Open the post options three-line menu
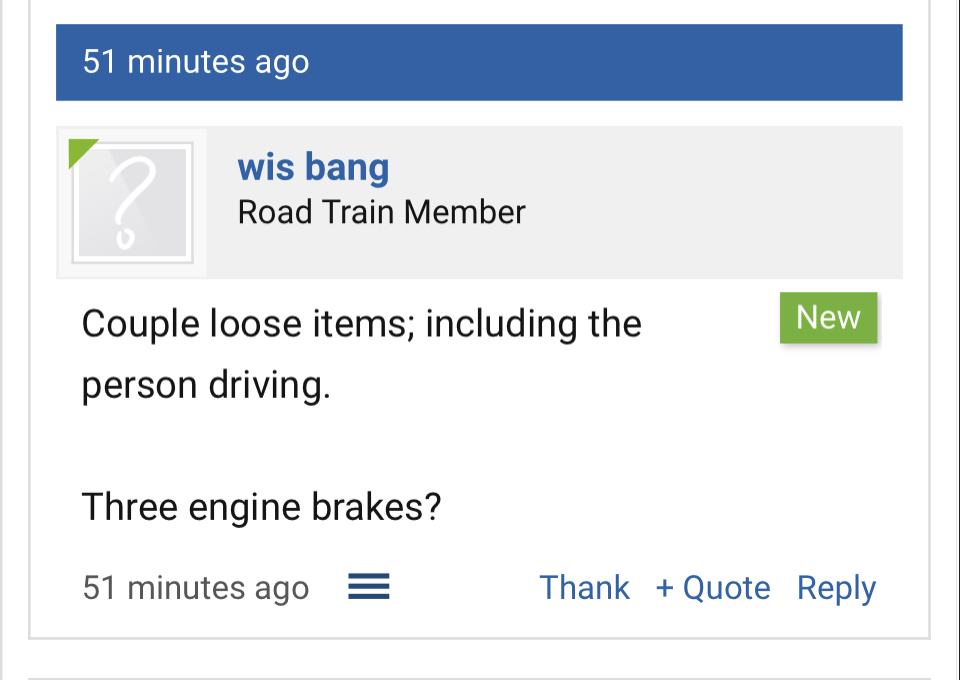The image size is (960, 680). click(x=368, y=587)
